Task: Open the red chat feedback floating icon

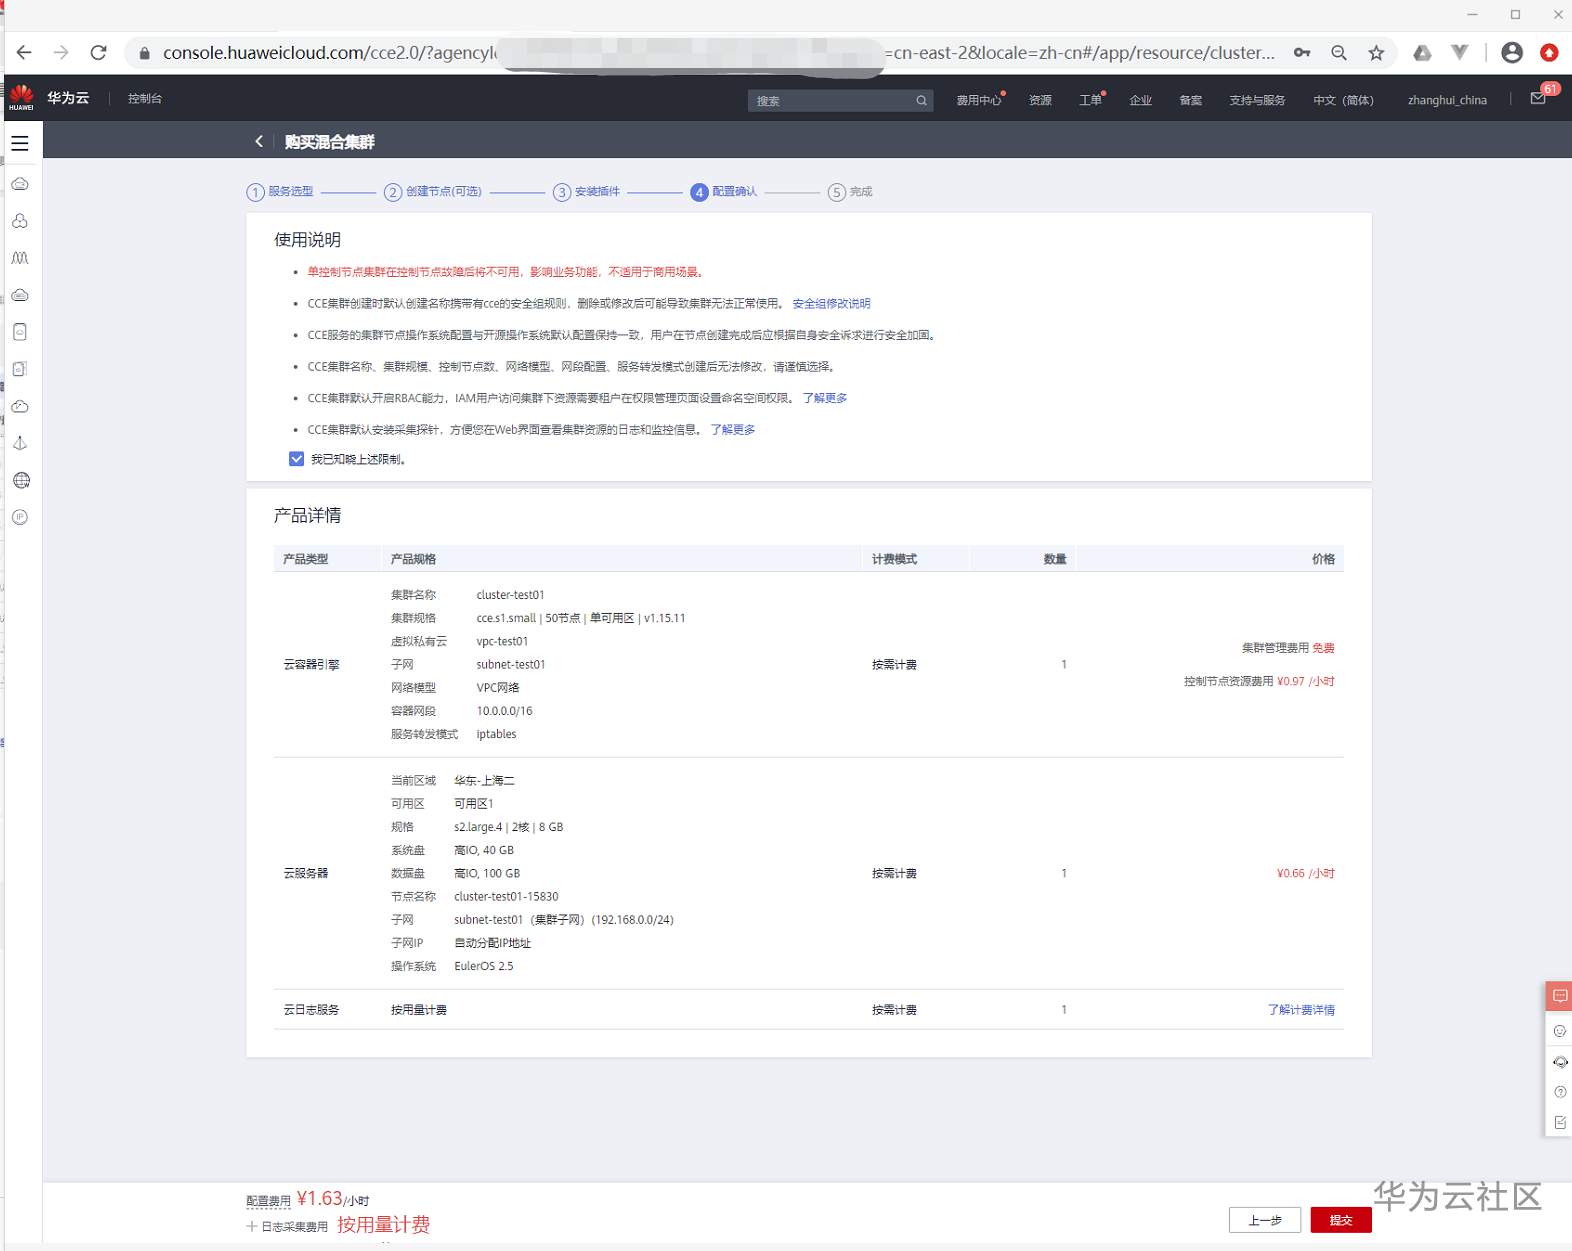Action: pos(1559,996)
